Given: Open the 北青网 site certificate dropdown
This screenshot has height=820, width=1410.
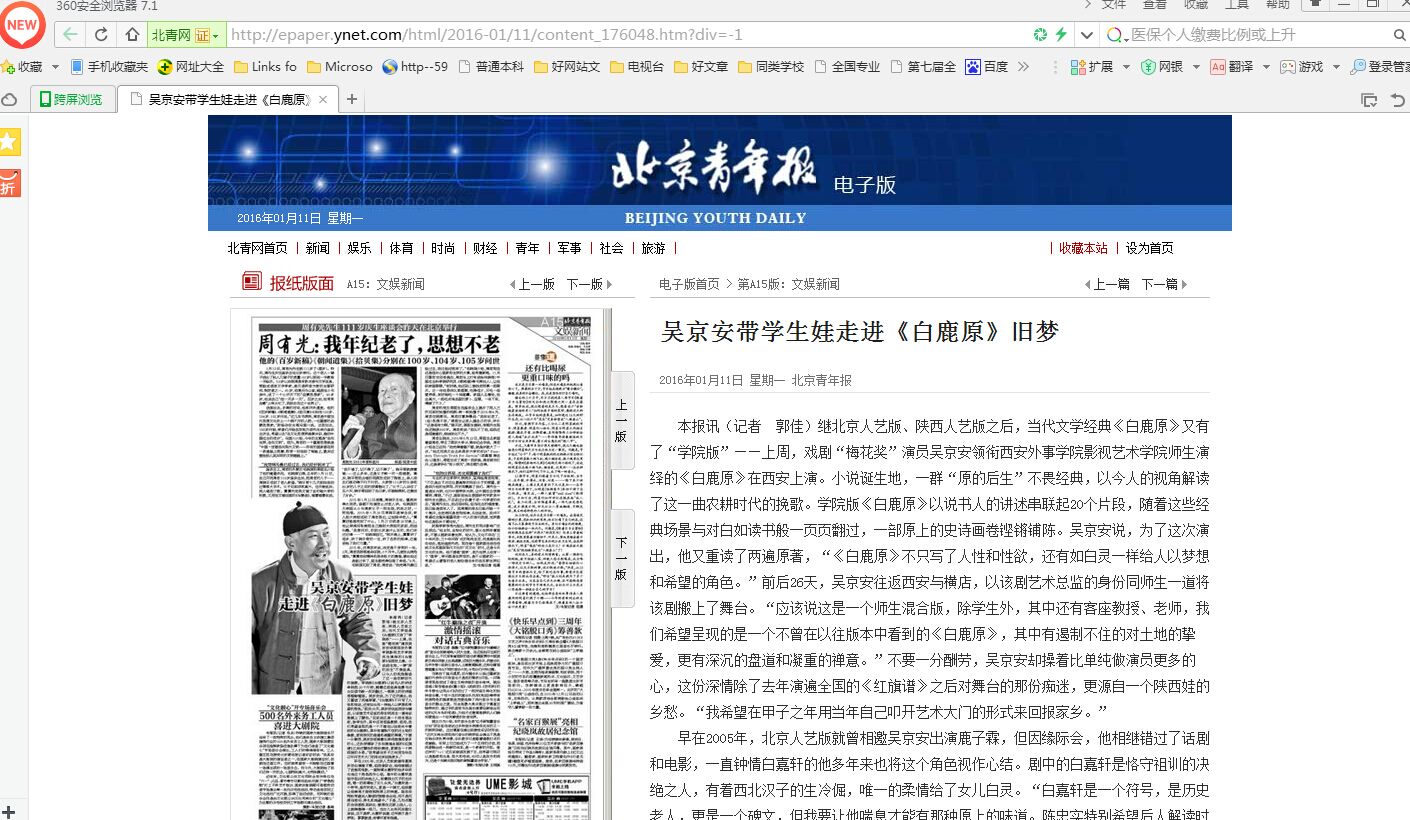Looking at the screenshot, I should click(186, 35).
